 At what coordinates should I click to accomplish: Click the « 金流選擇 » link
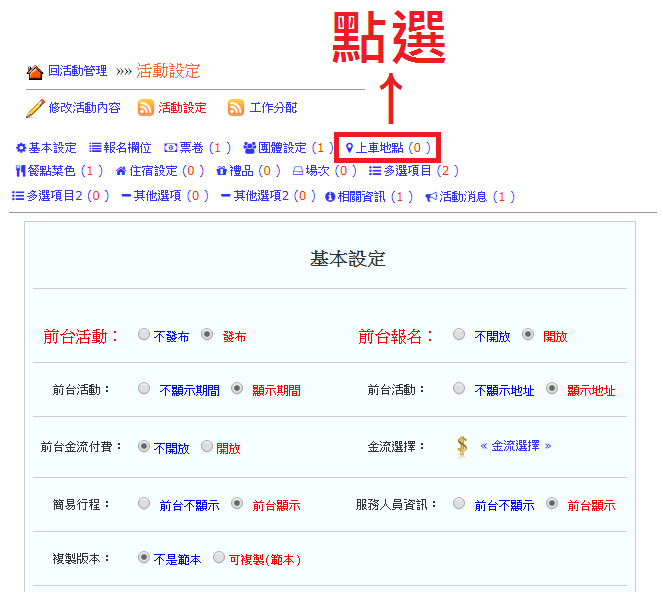515,446
